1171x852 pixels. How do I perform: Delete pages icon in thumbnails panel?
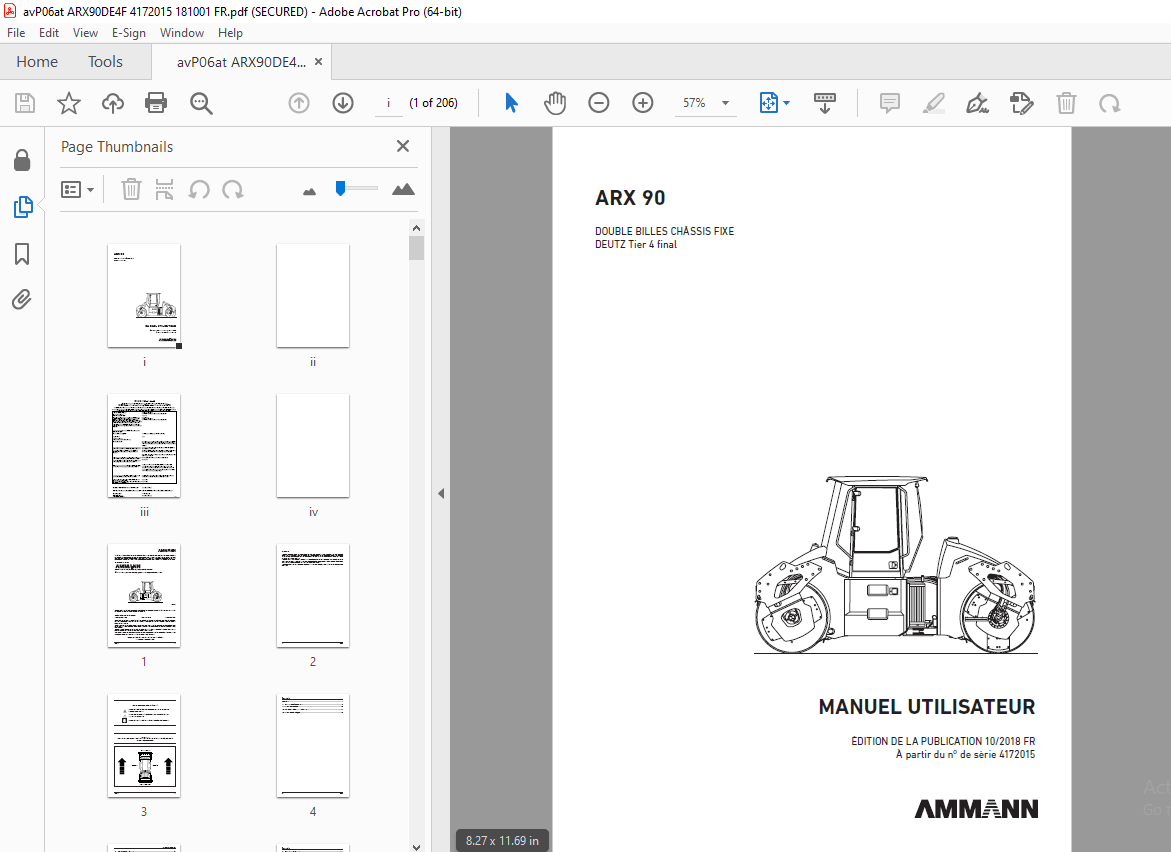tap(131, 190)
